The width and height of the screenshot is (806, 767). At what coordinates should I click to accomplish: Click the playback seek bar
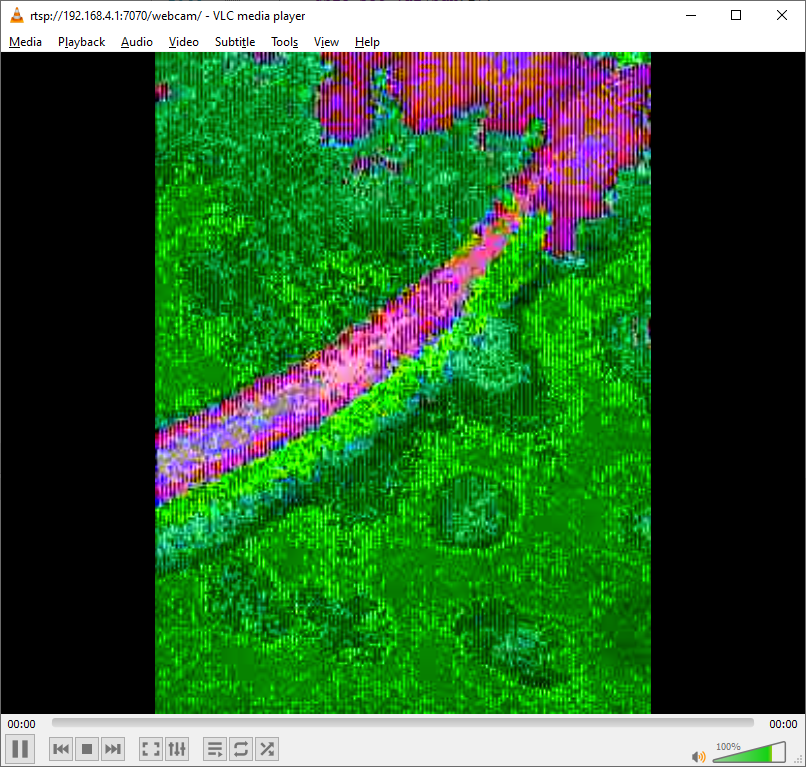point(402,723)
